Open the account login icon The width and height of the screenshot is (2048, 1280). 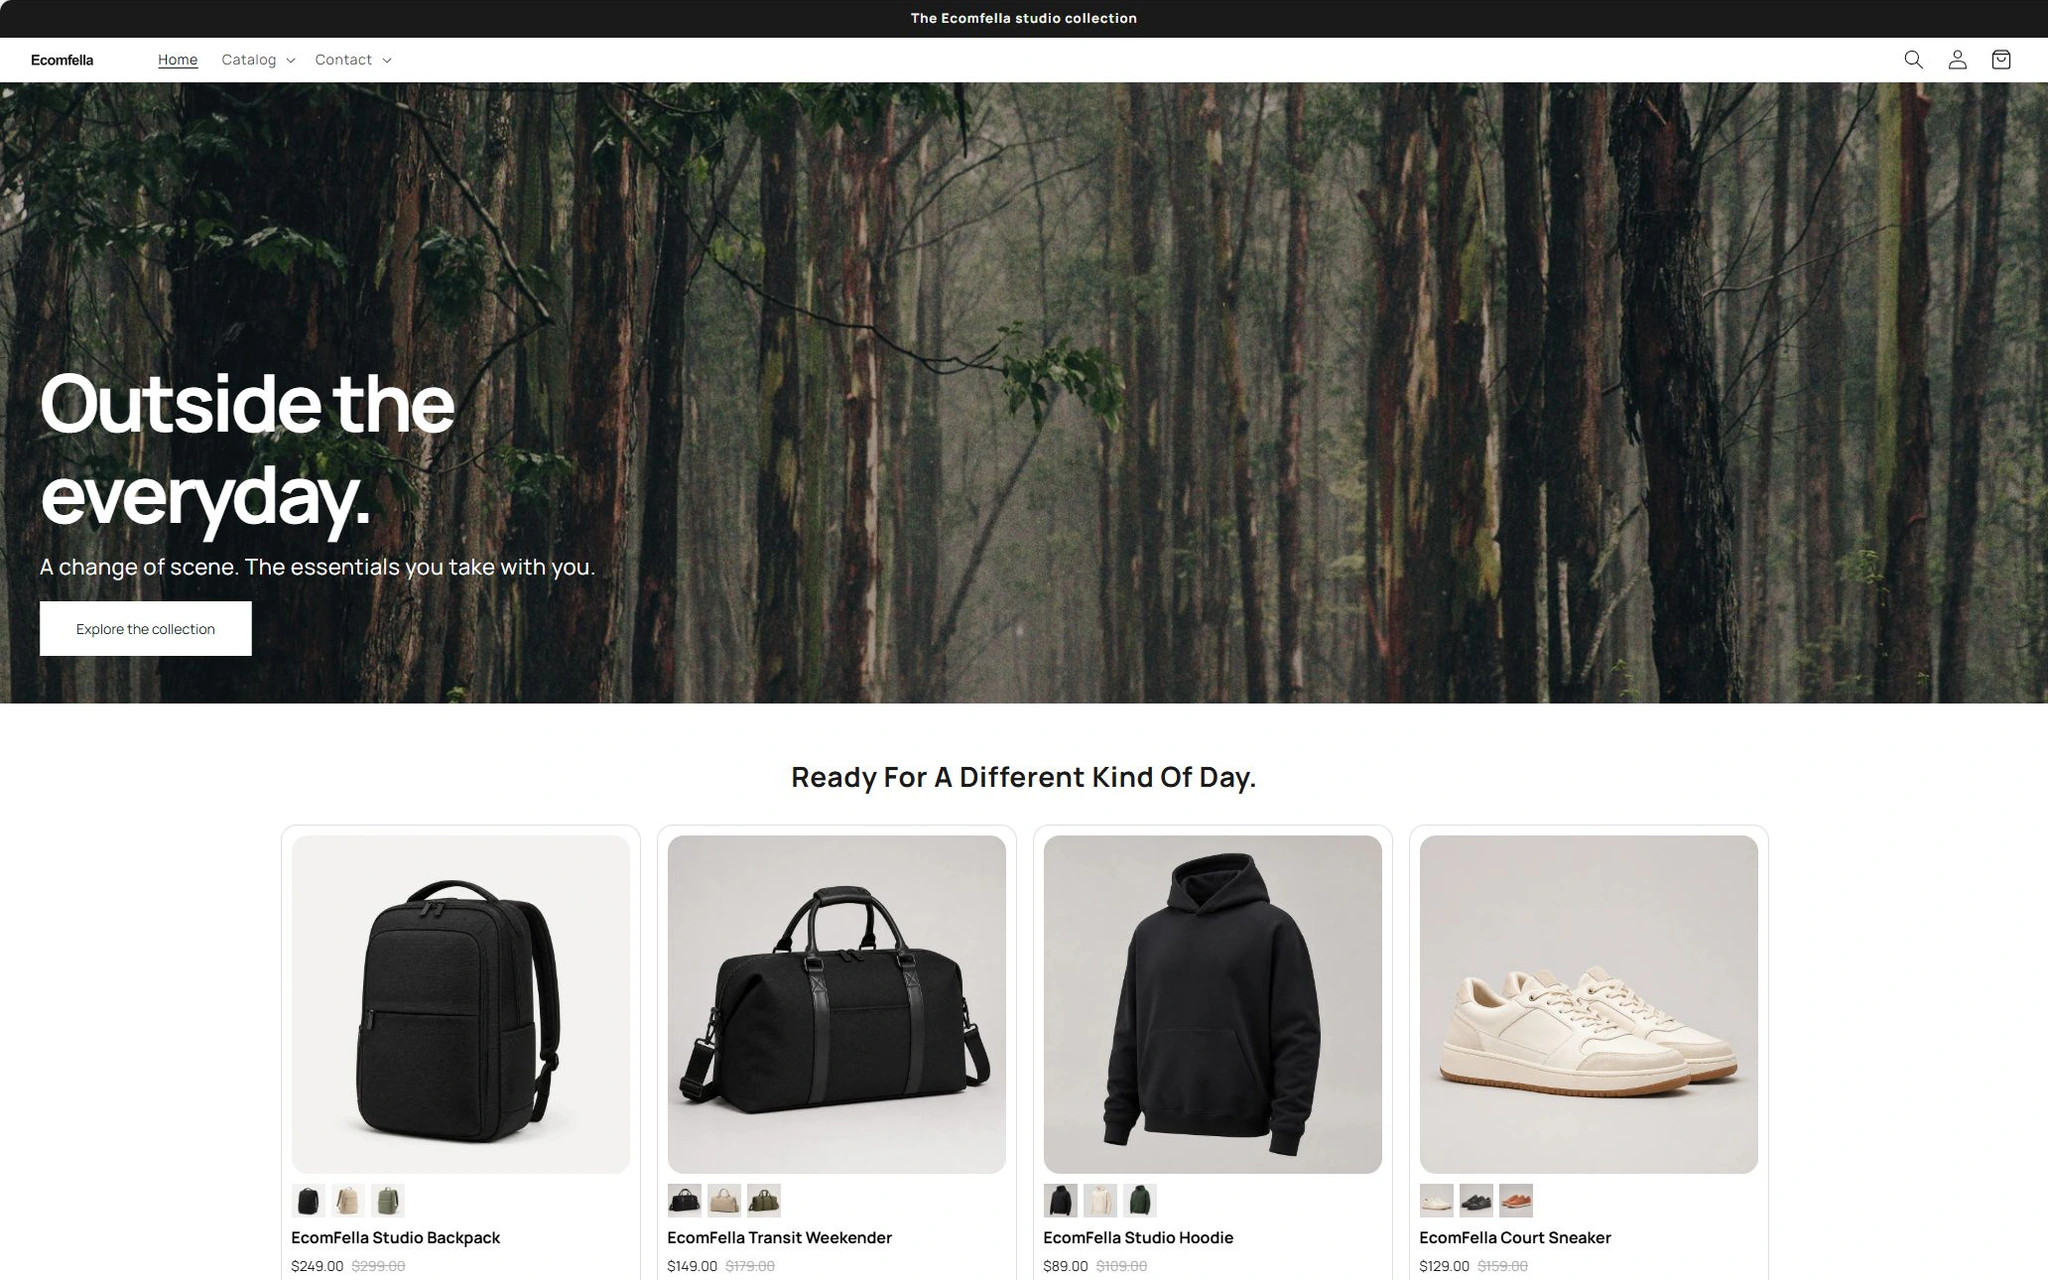[1957, 60]
